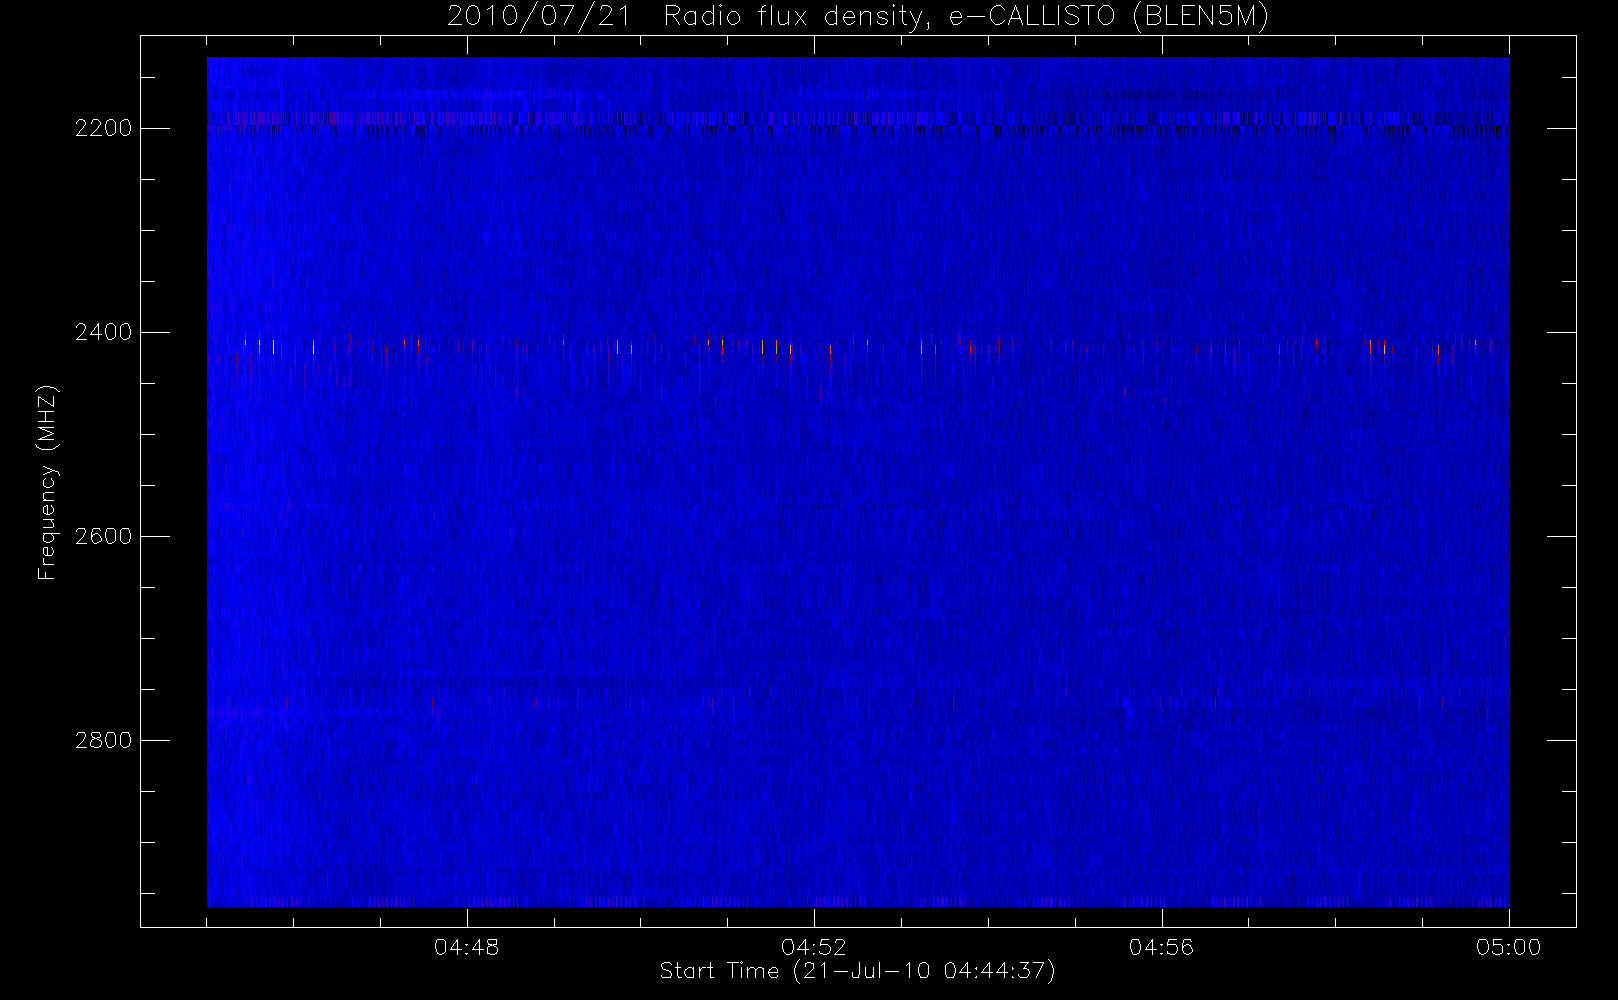The image size is (1618, 1000).
Task: Click the 04:52 time axis label
Action: coord(814,947)
